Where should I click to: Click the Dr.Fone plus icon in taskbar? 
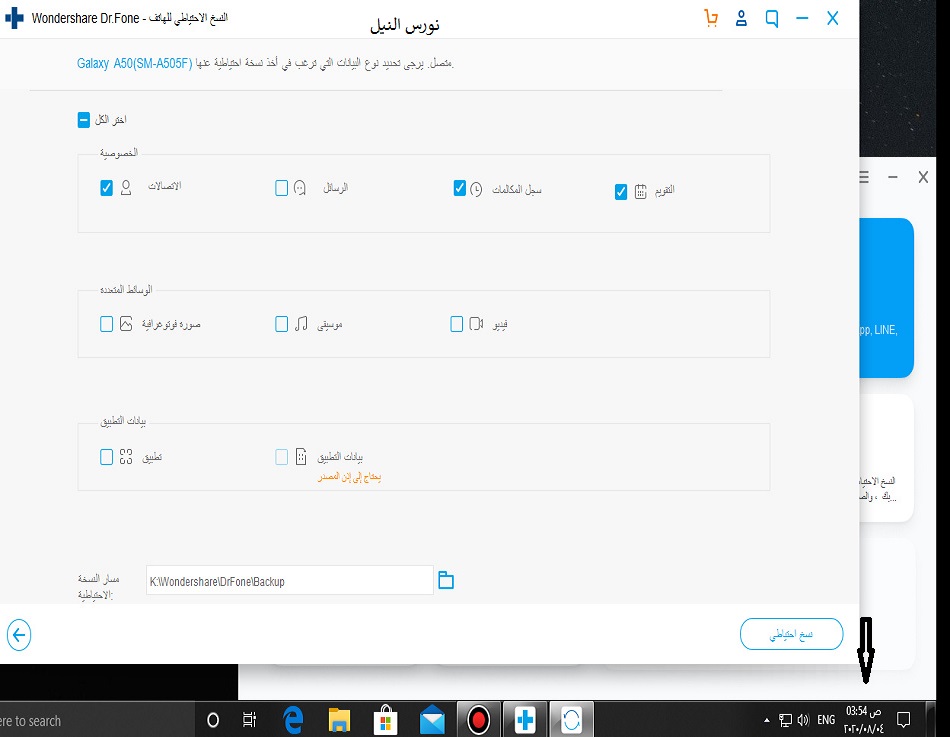coord(524,720)
